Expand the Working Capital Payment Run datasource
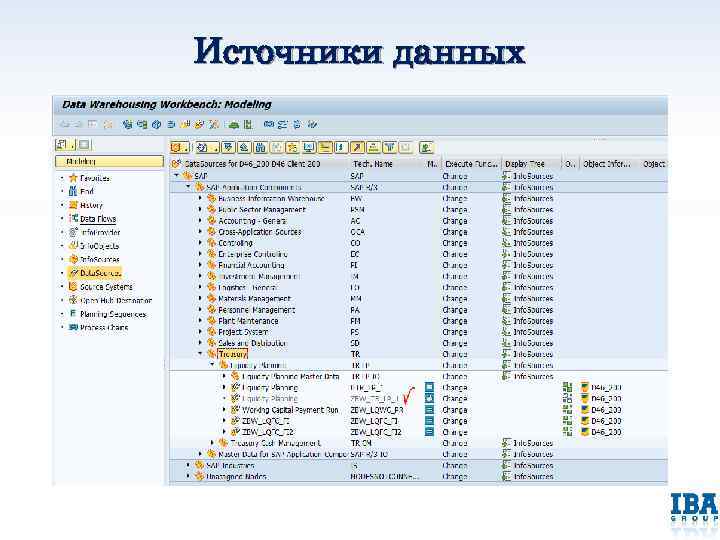The image size is (720, 540). [x=224, y=410]
